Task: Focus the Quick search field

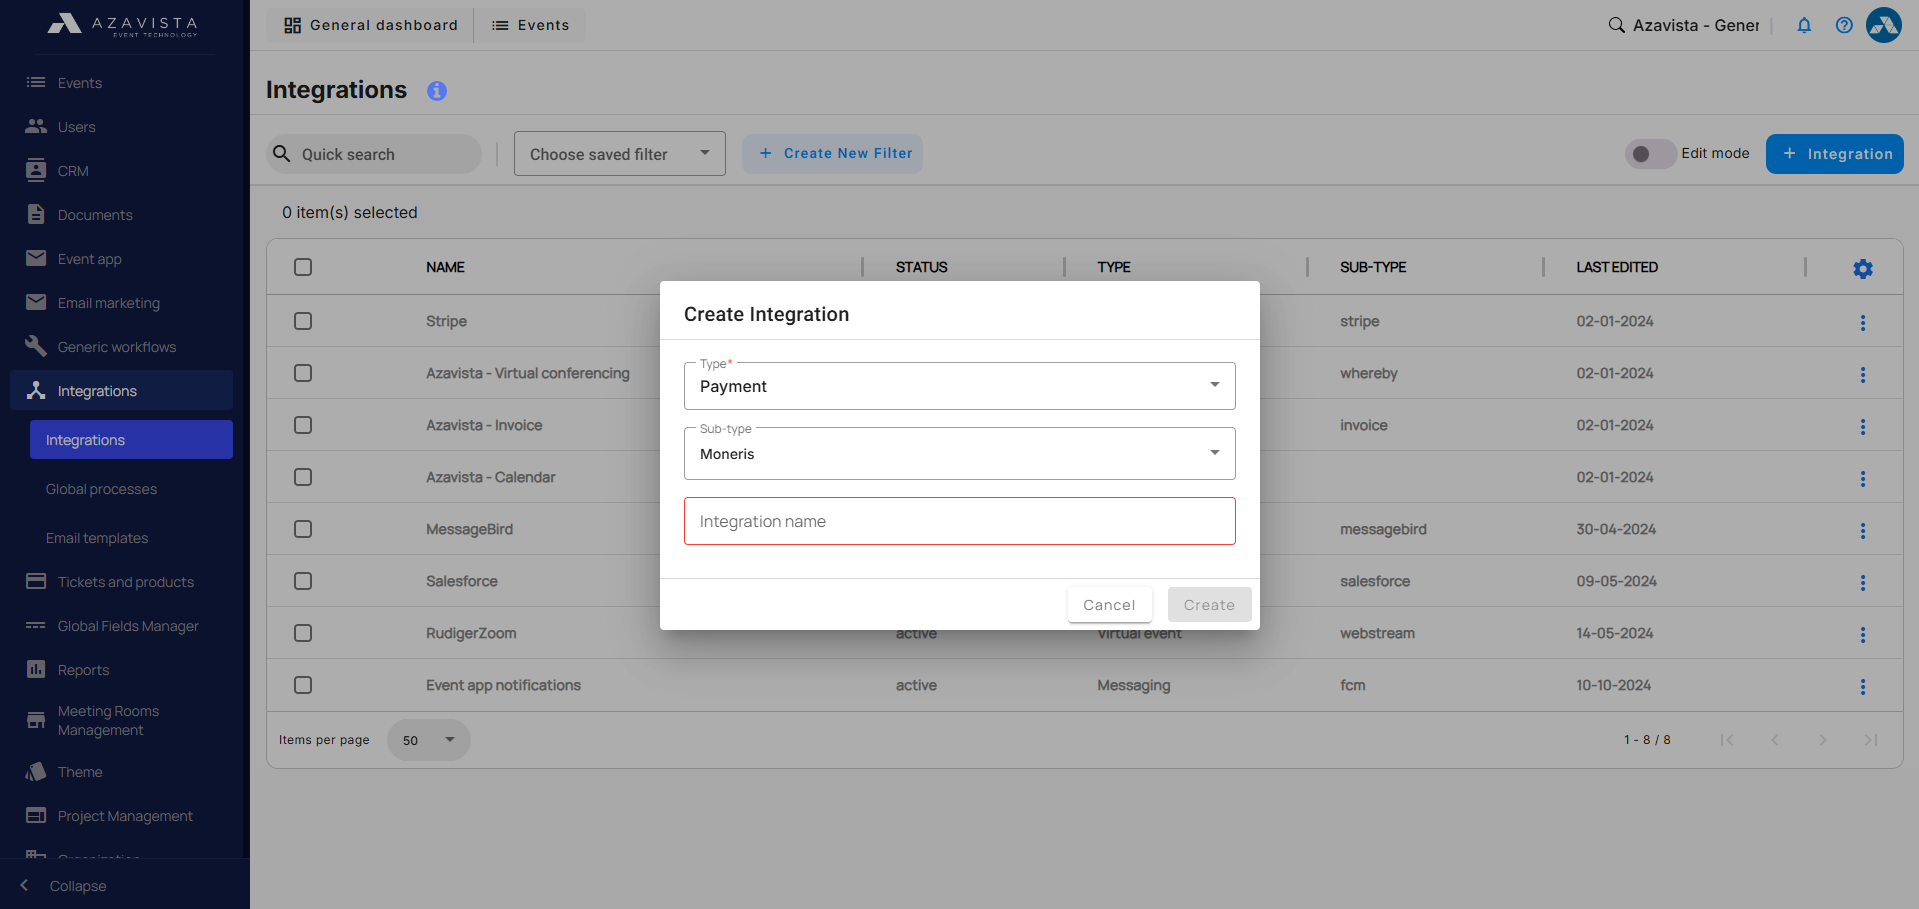Action: tap(374, 154)
